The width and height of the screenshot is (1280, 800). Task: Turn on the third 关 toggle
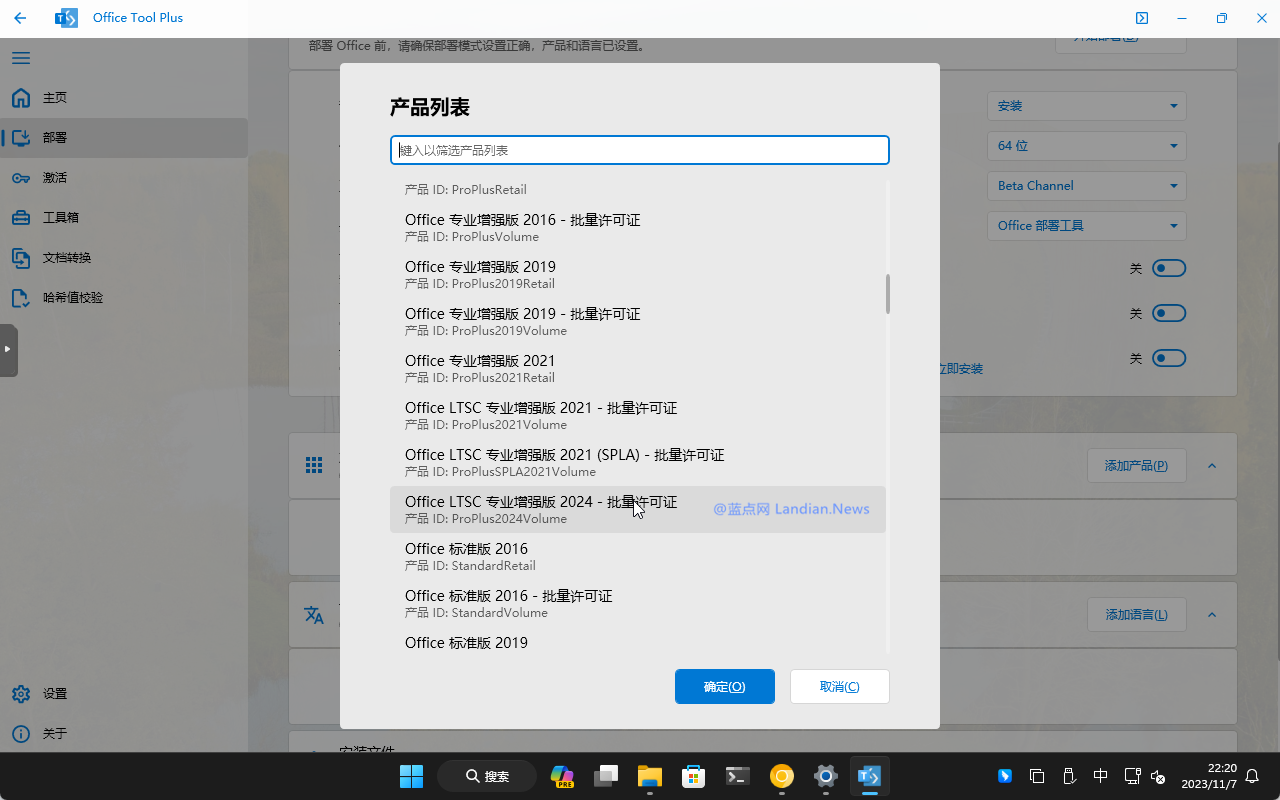(1168, 358)
